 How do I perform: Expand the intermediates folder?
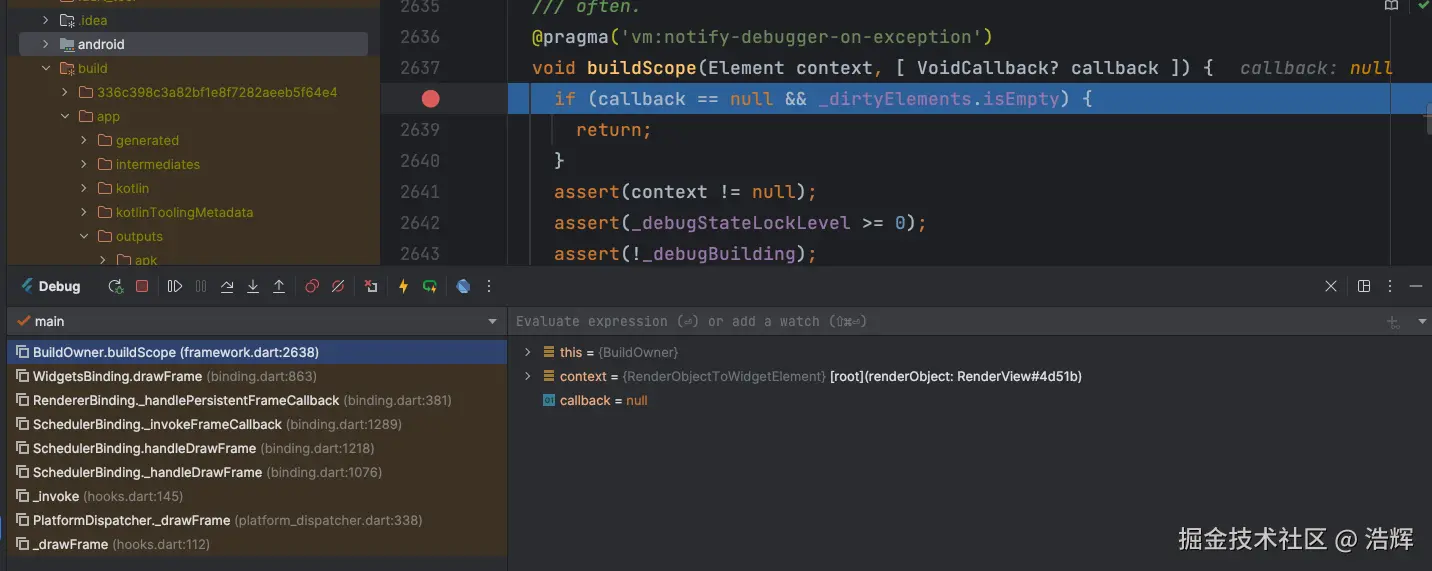pos(84,164)
